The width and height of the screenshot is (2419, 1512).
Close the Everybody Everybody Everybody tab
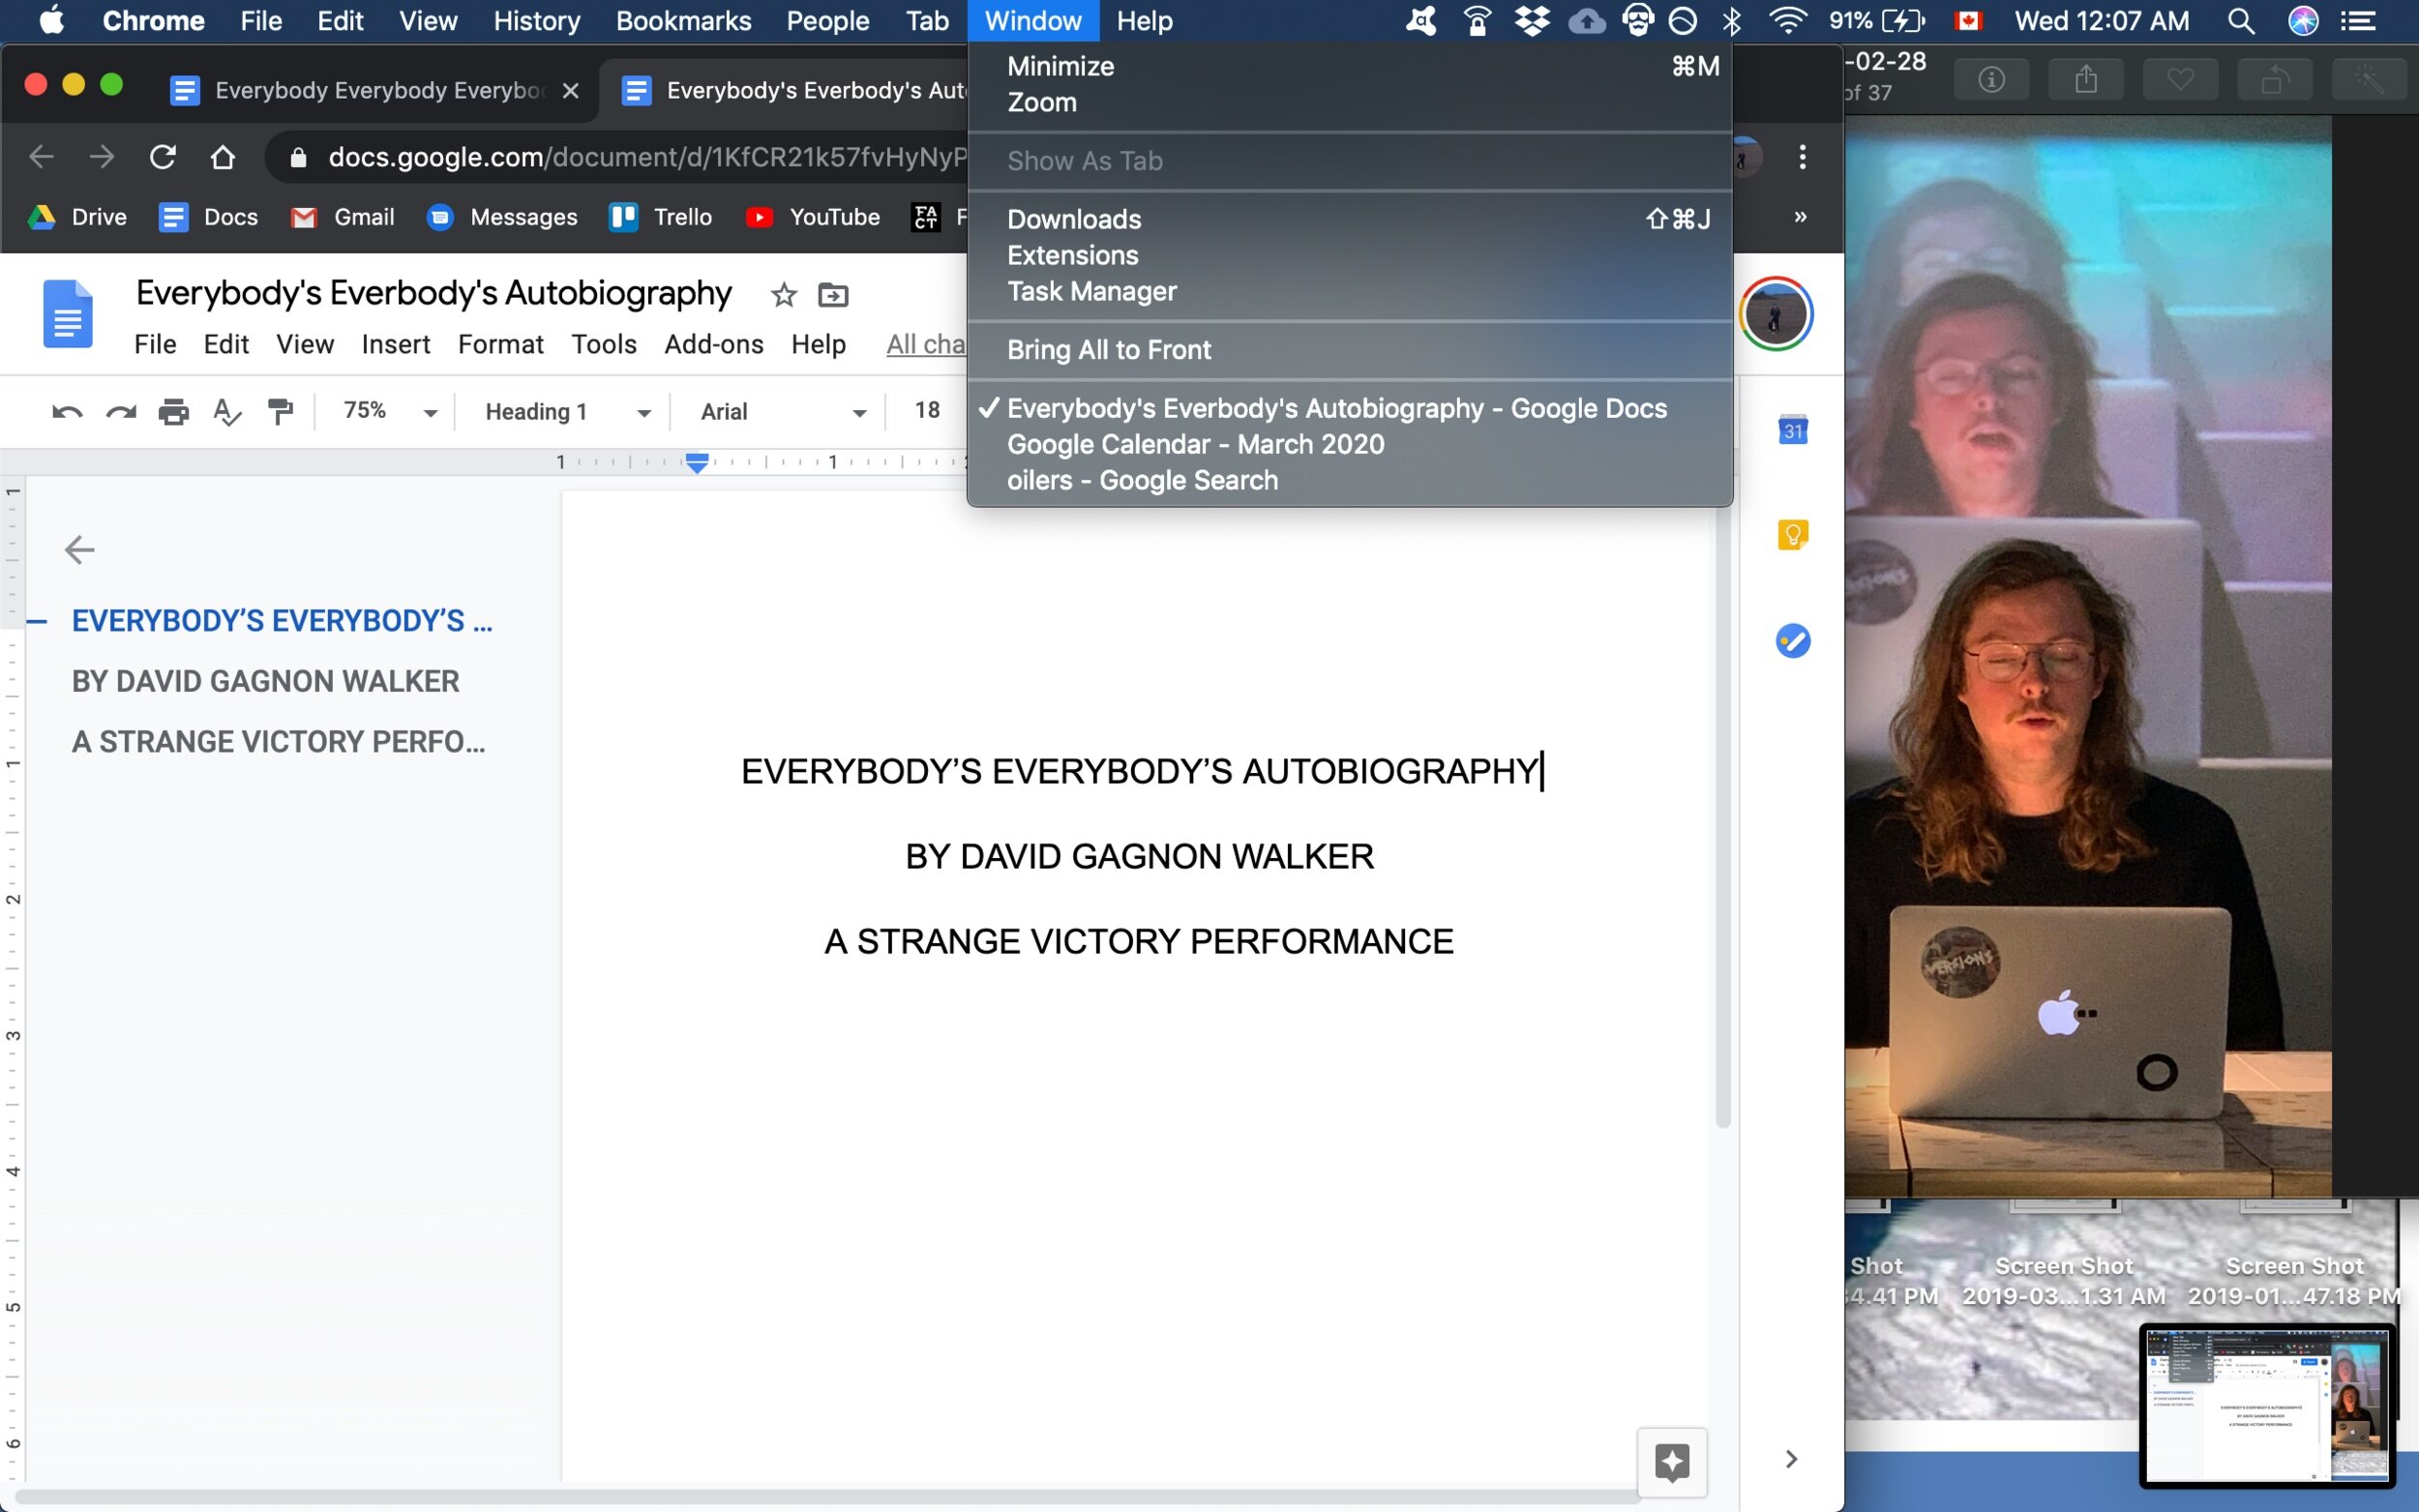[x=570, y=91]
